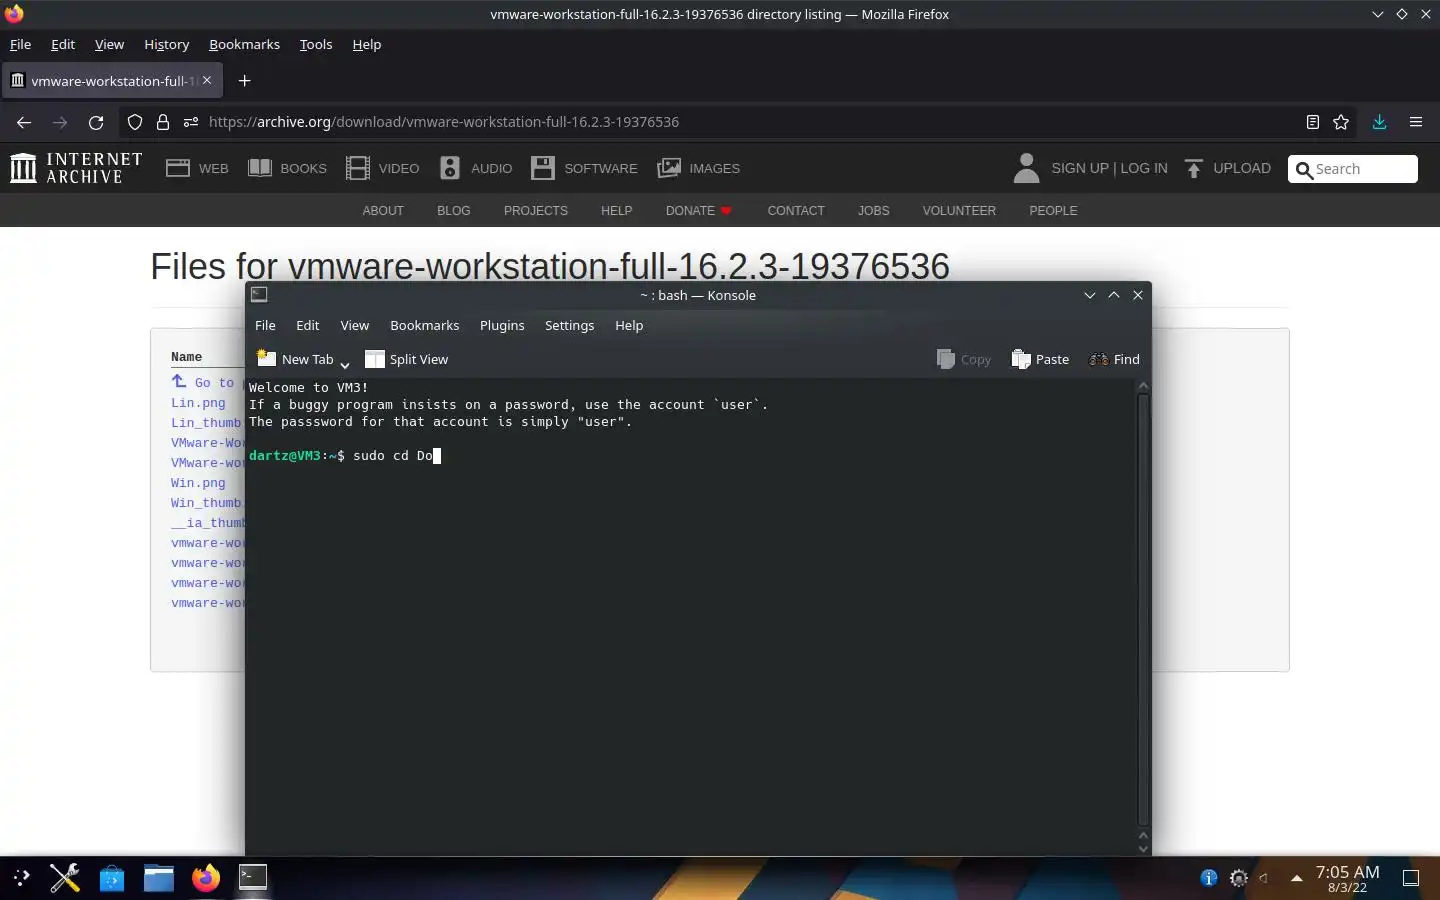The image size is (1440, 900).
Task: Open tracking protection shield icon
Action: tap(135, 122)
